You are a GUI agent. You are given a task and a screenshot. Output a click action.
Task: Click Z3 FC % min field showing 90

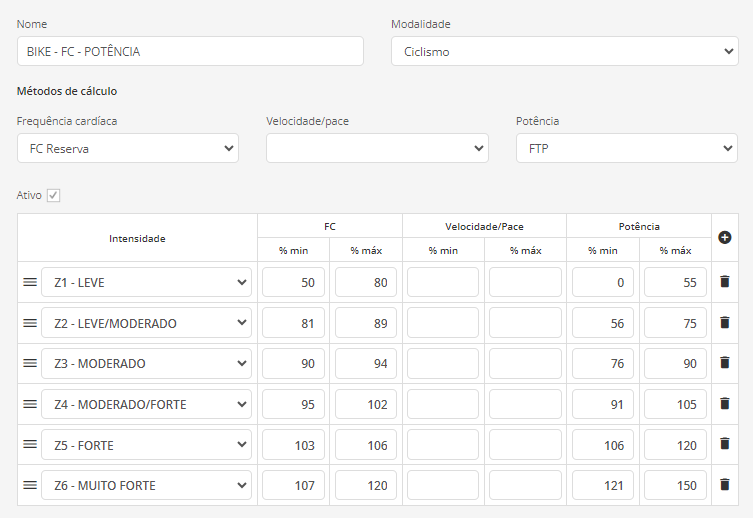pos(293,363)
